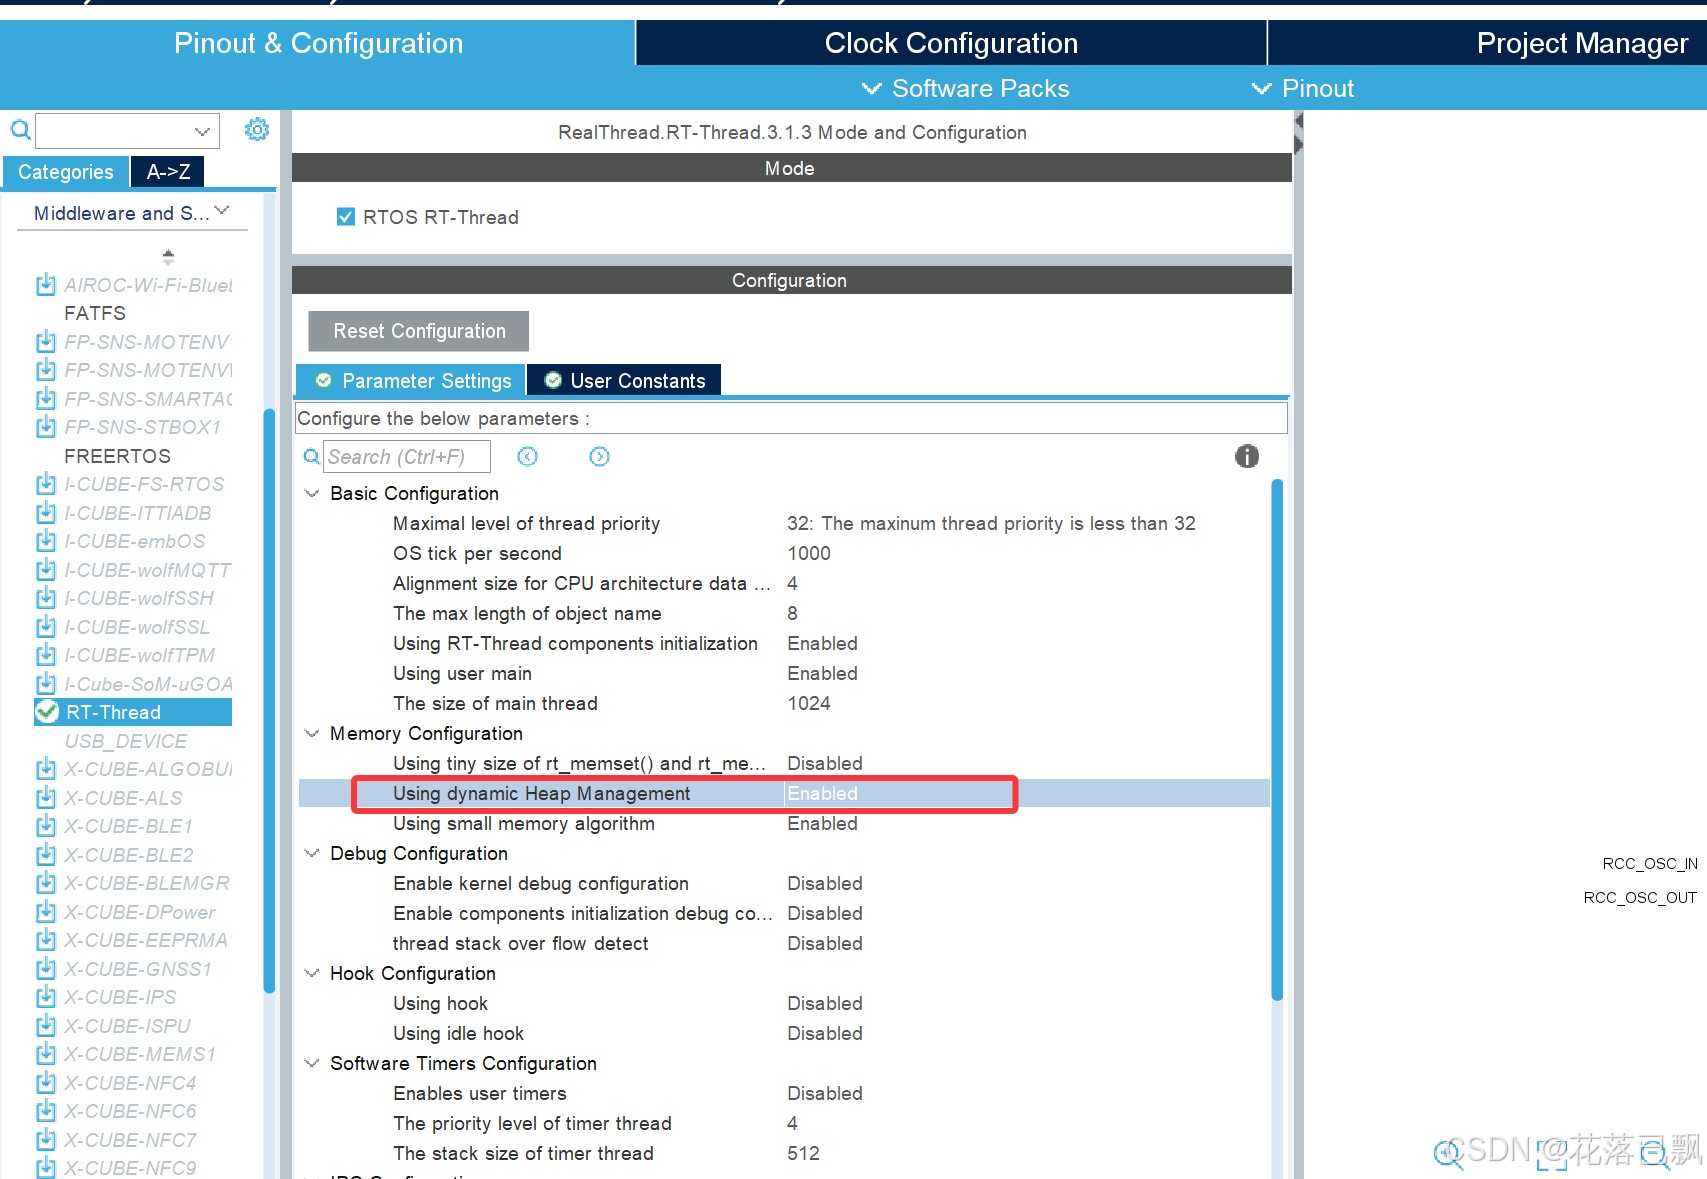Click the download icon next to X-CUBE-IPS

[46, 997]
